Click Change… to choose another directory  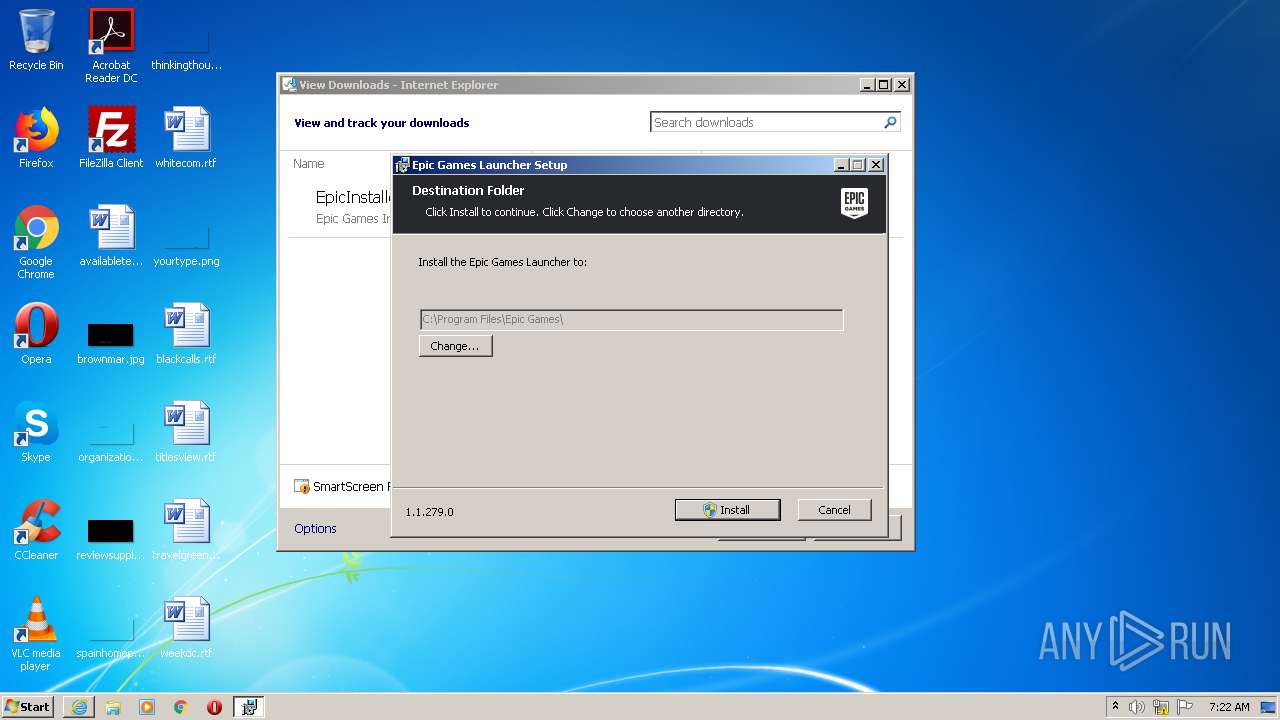point(455,346)
